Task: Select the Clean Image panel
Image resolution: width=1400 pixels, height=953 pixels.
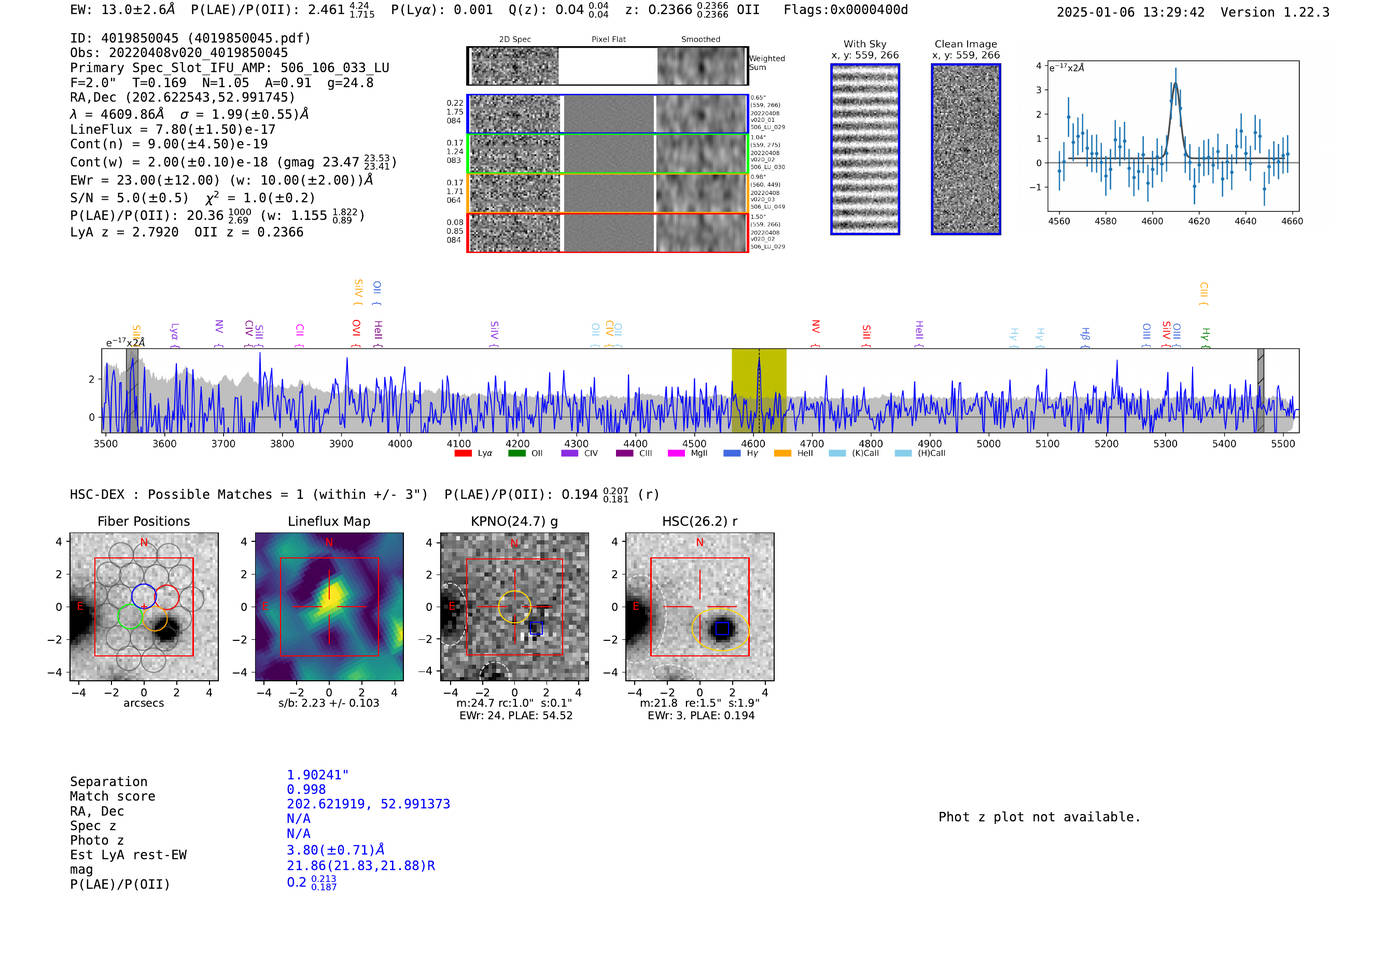Action: [x=966, y=149]
